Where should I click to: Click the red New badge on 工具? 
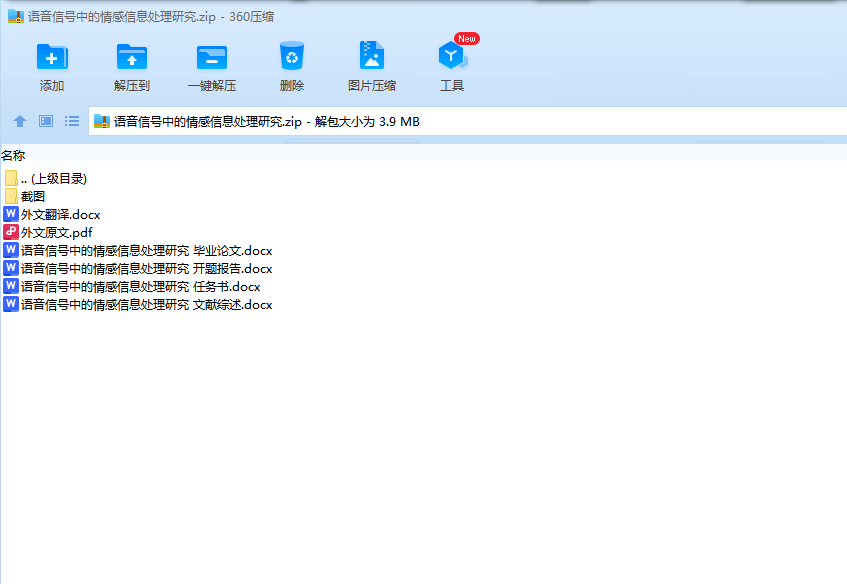[x=467, y=38]
